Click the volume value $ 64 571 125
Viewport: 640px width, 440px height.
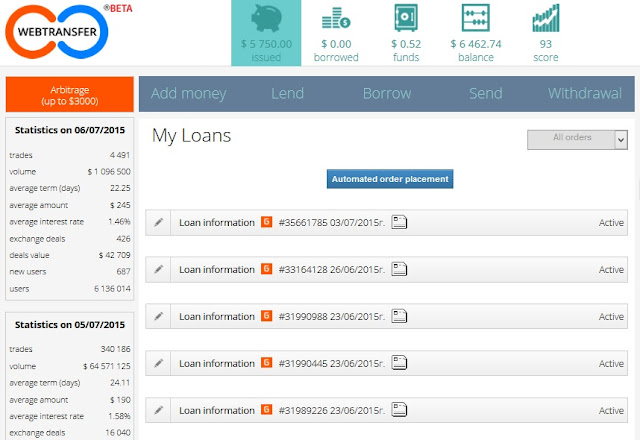click(107, 366)
